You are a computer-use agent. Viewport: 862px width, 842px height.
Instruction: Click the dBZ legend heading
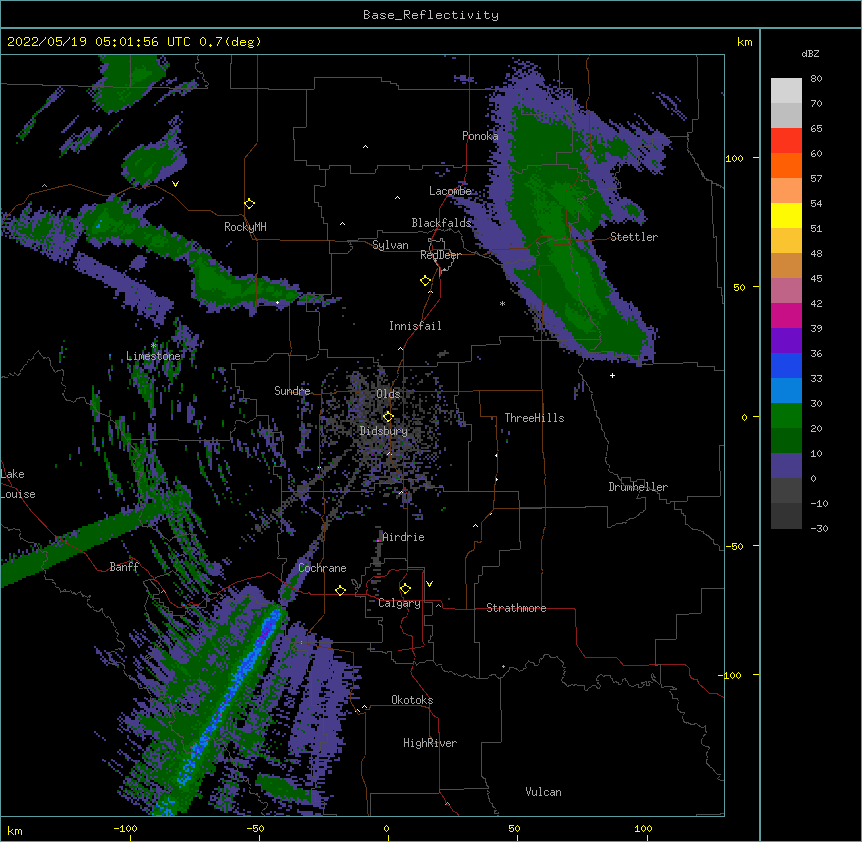point(810,53)
